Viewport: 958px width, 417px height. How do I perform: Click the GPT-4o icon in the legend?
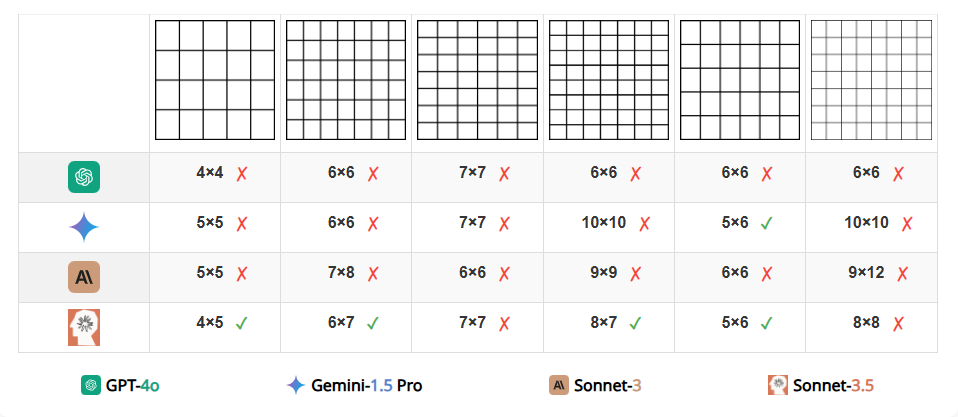point(91,385)
